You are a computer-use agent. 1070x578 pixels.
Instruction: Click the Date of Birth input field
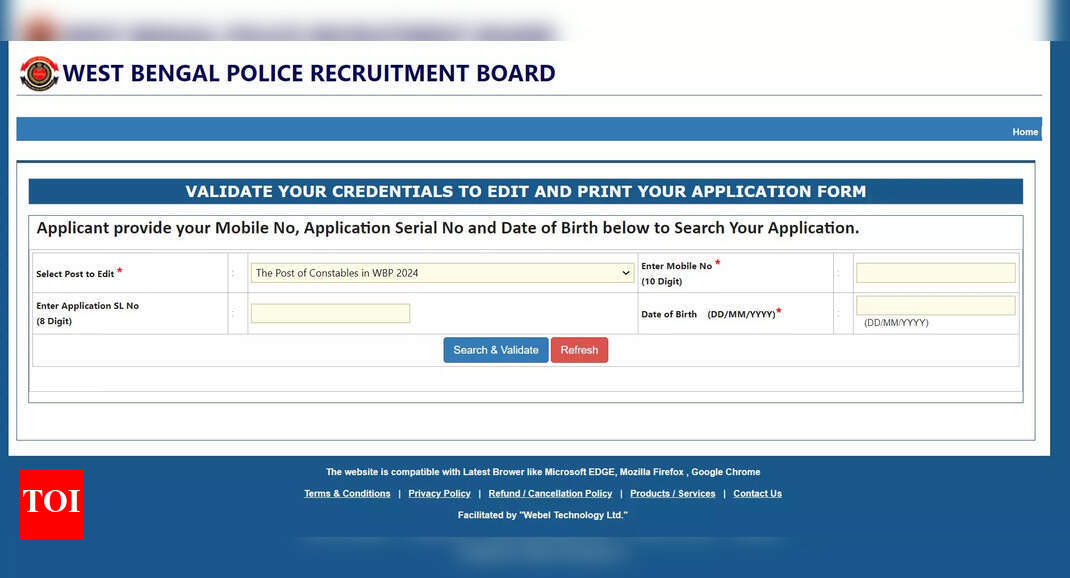(x=934, y=306)
